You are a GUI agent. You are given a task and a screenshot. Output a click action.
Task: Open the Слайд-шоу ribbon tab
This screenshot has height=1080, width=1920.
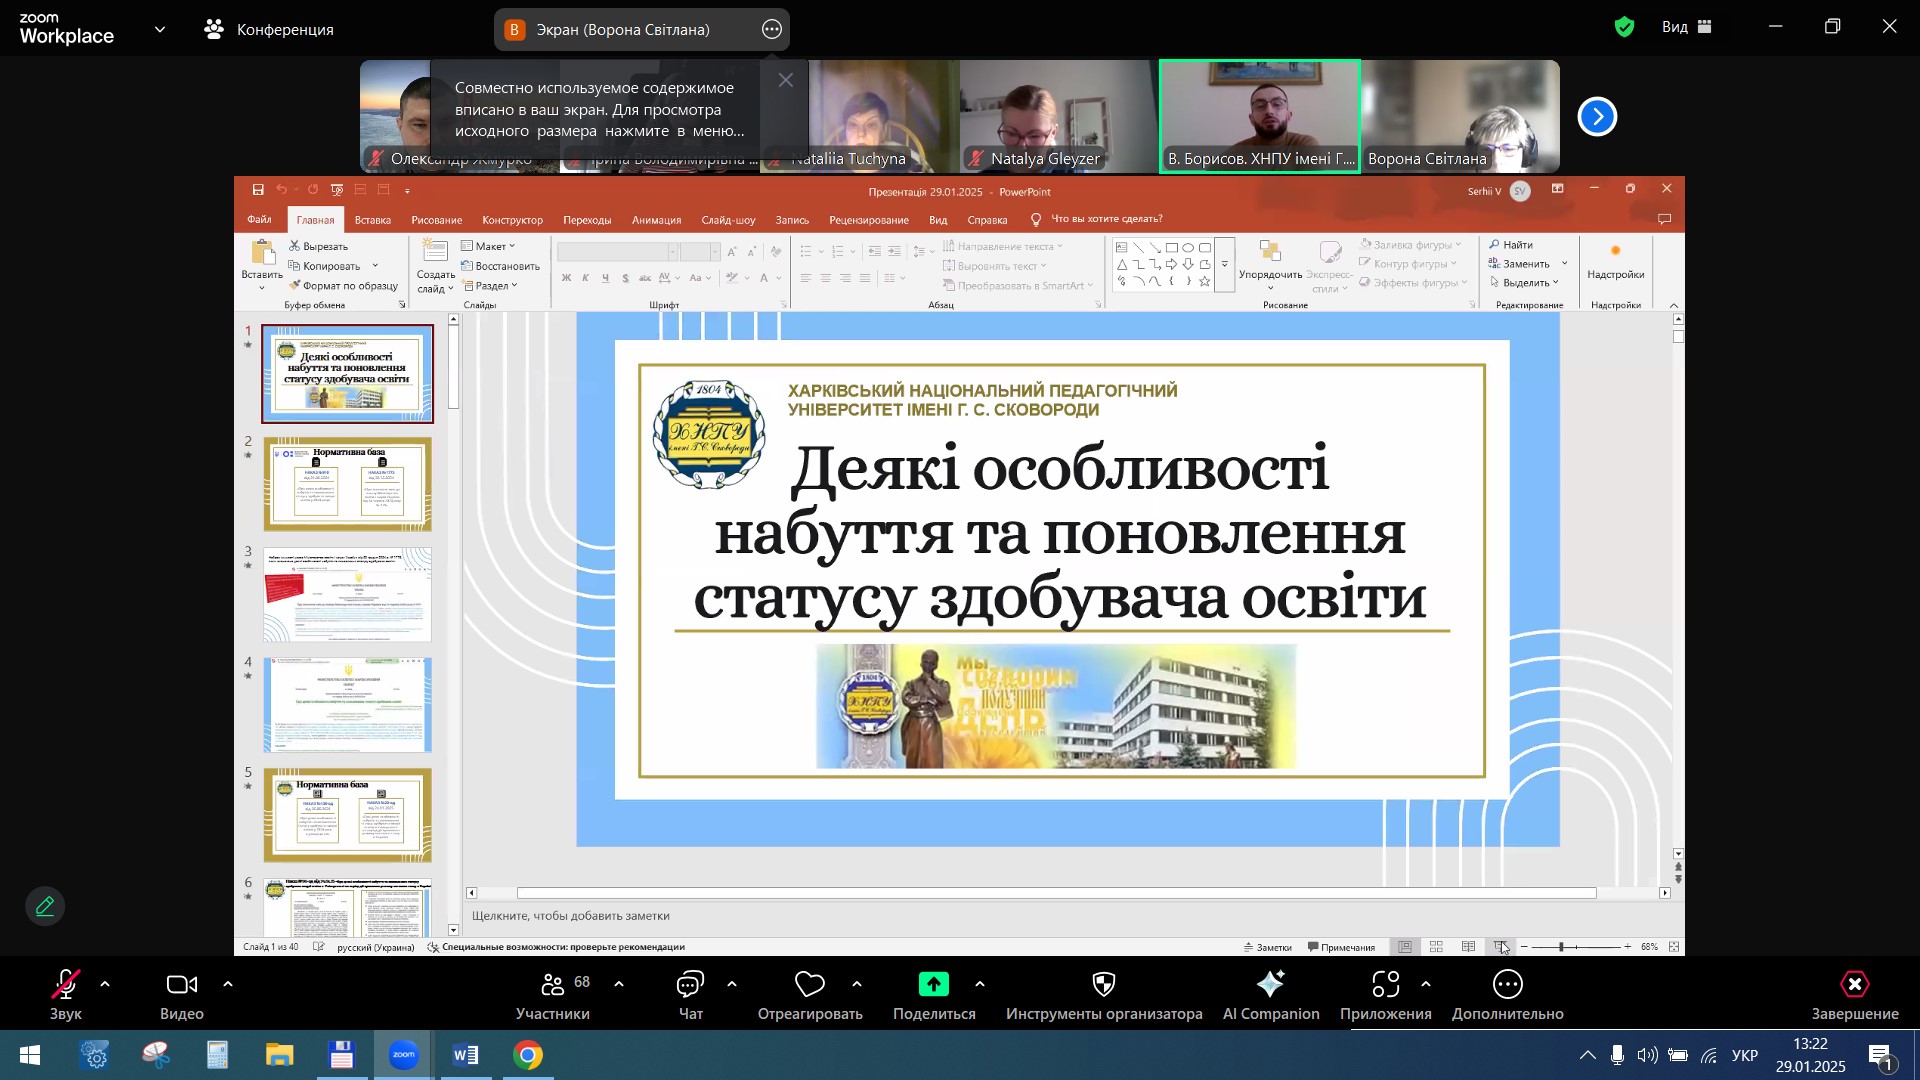728,220
